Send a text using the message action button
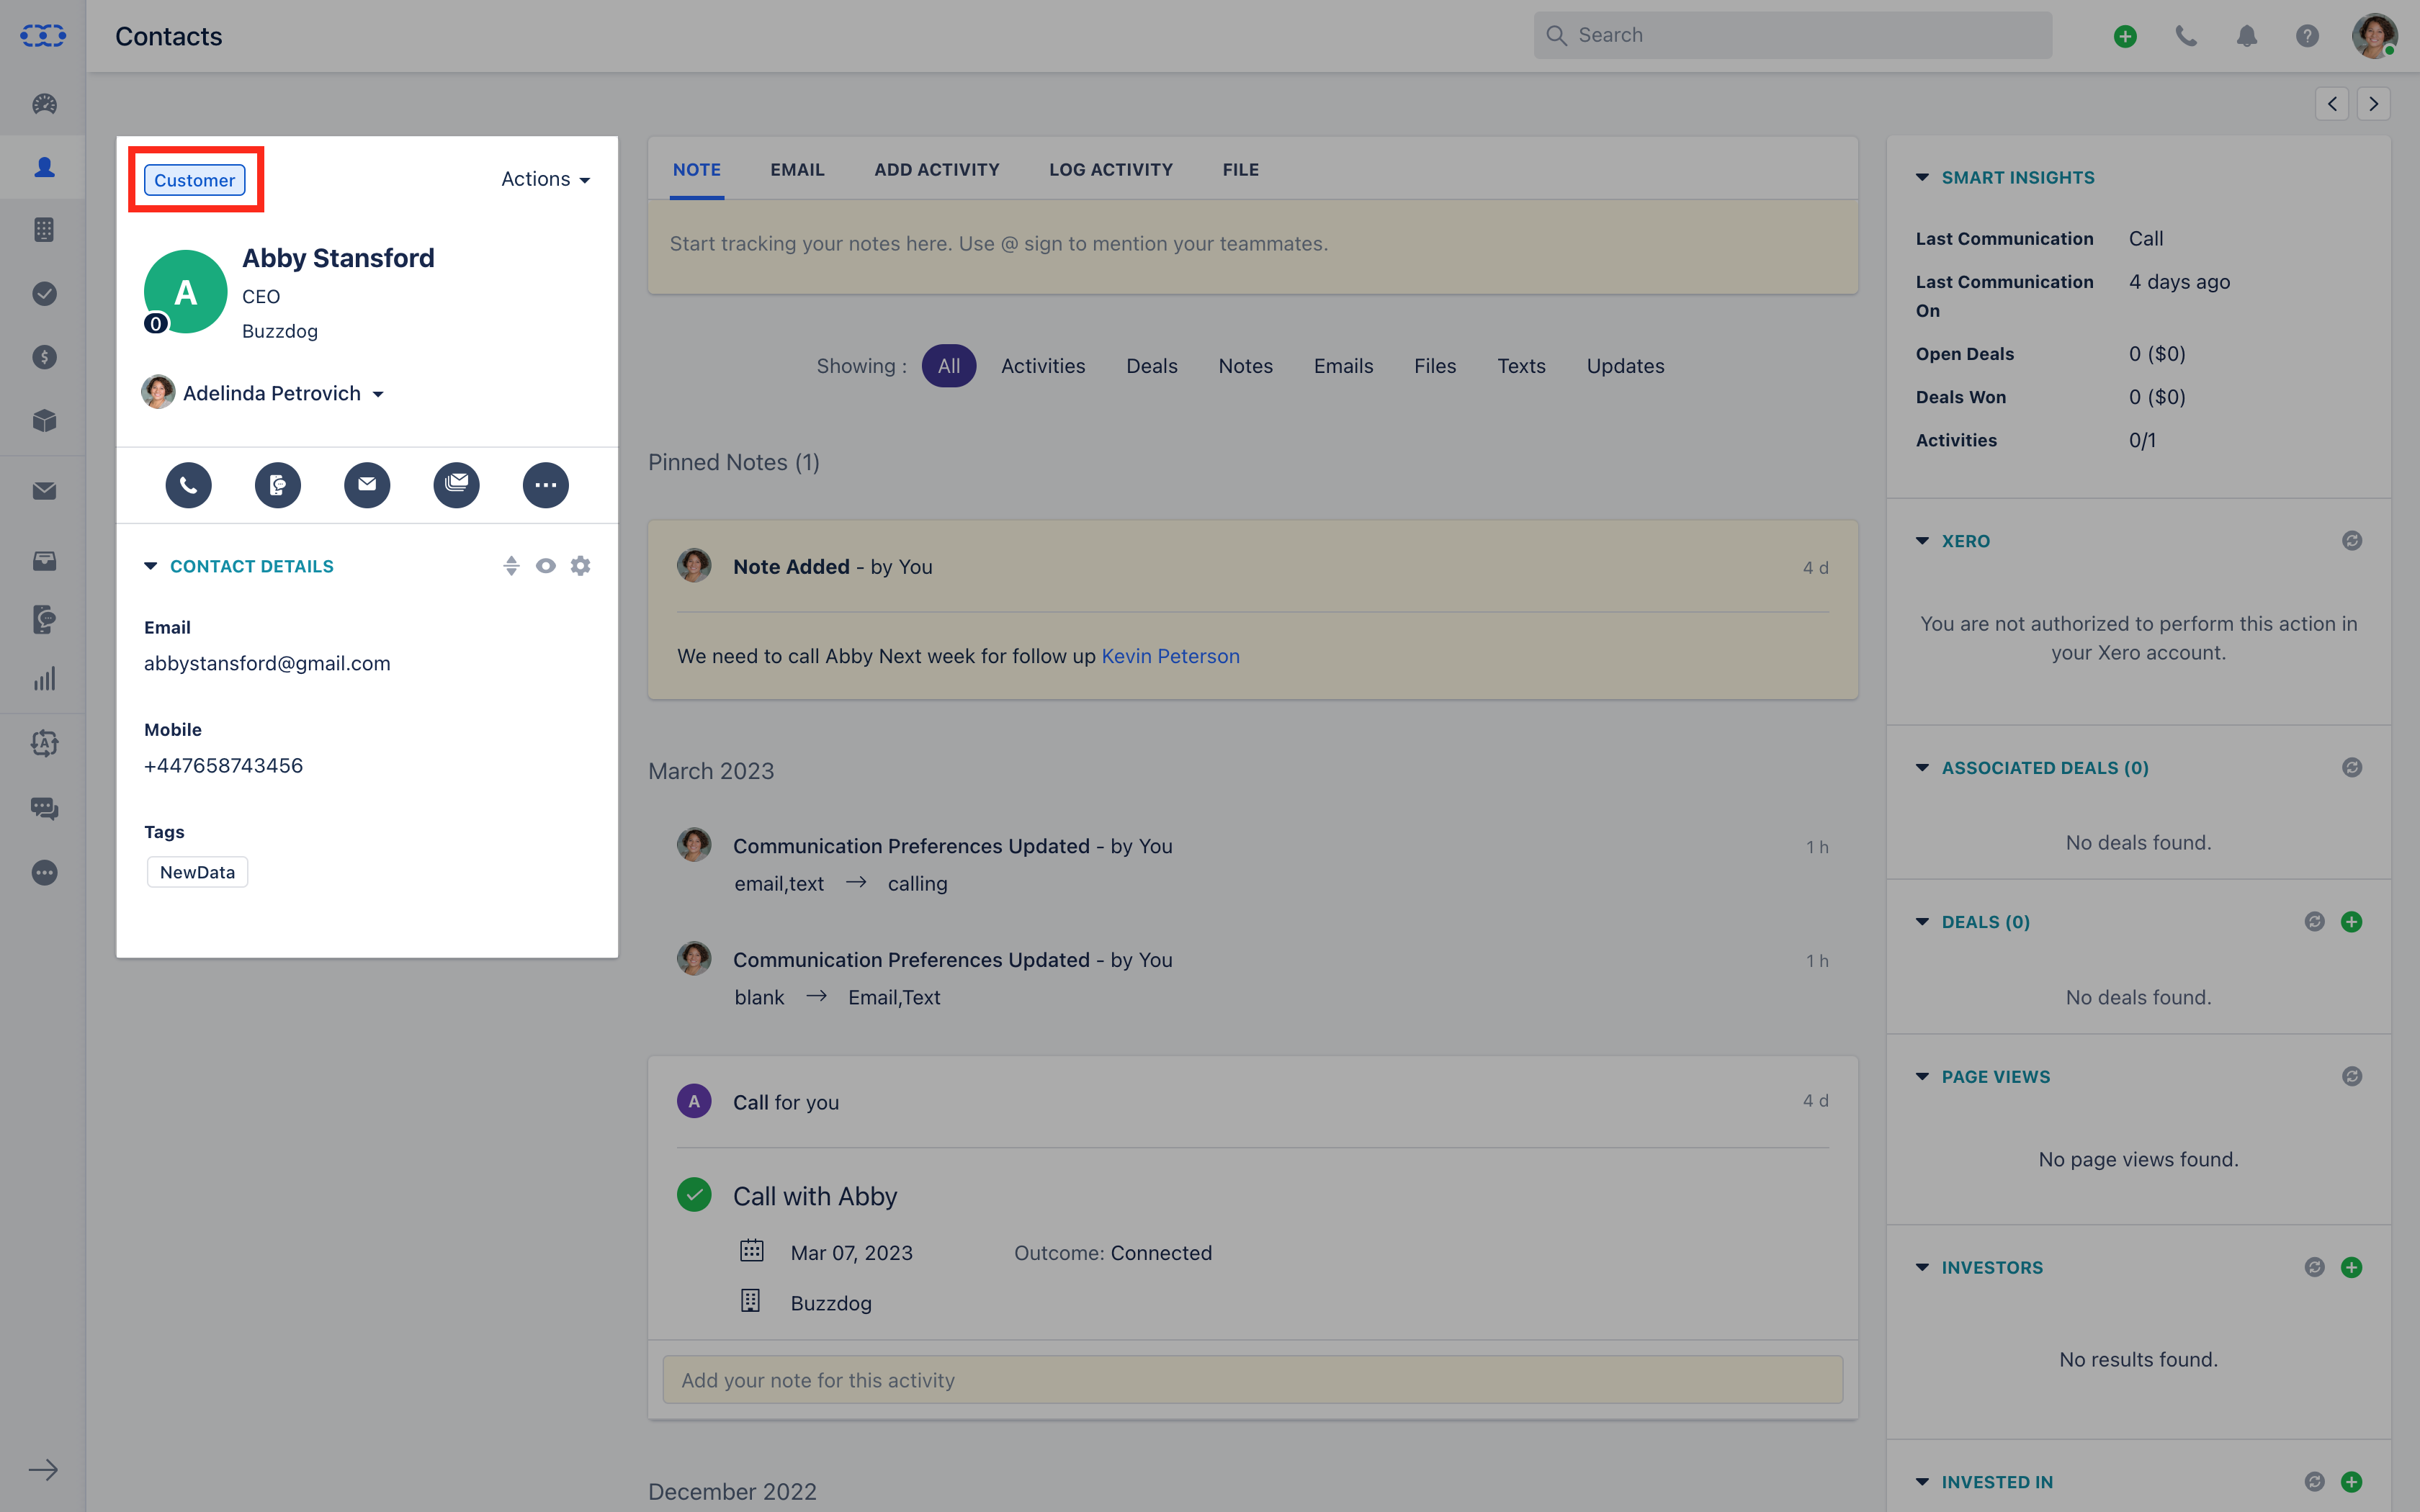The width and height of the screenshot is (2420, 1512). pos(278,485)
